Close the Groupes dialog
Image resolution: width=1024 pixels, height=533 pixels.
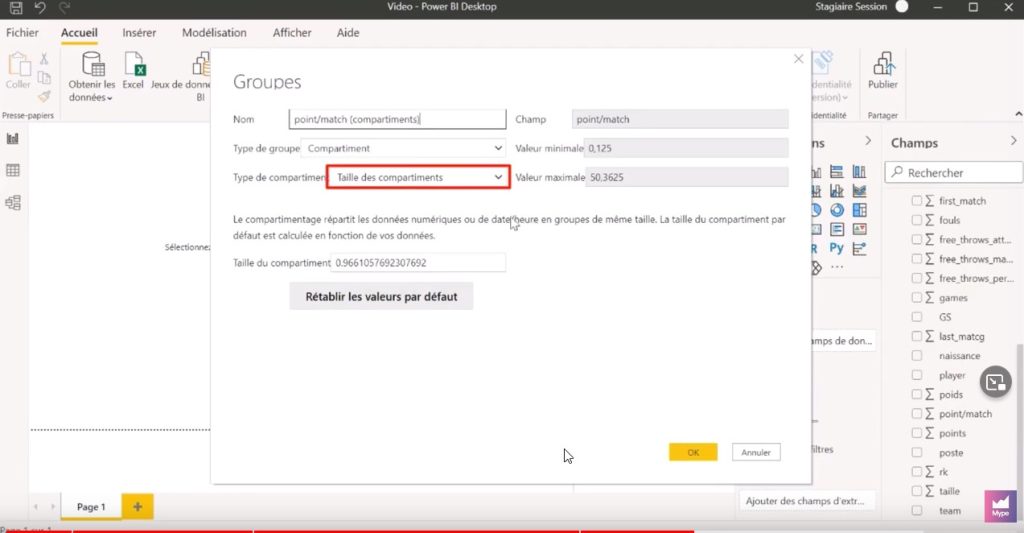click(x=798, y=59)
